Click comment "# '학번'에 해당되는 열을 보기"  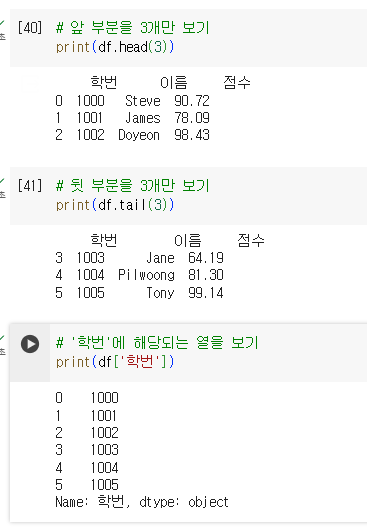point(157,343)
